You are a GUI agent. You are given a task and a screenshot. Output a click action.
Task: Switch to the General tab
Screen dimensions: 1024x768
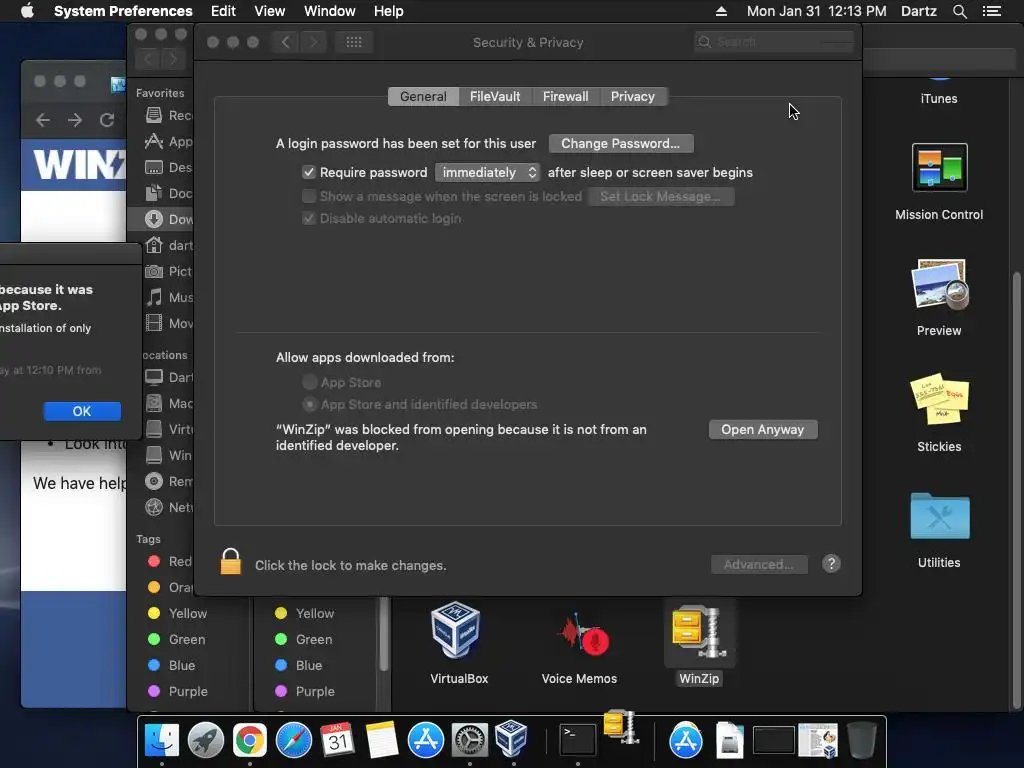click(423, 97)
